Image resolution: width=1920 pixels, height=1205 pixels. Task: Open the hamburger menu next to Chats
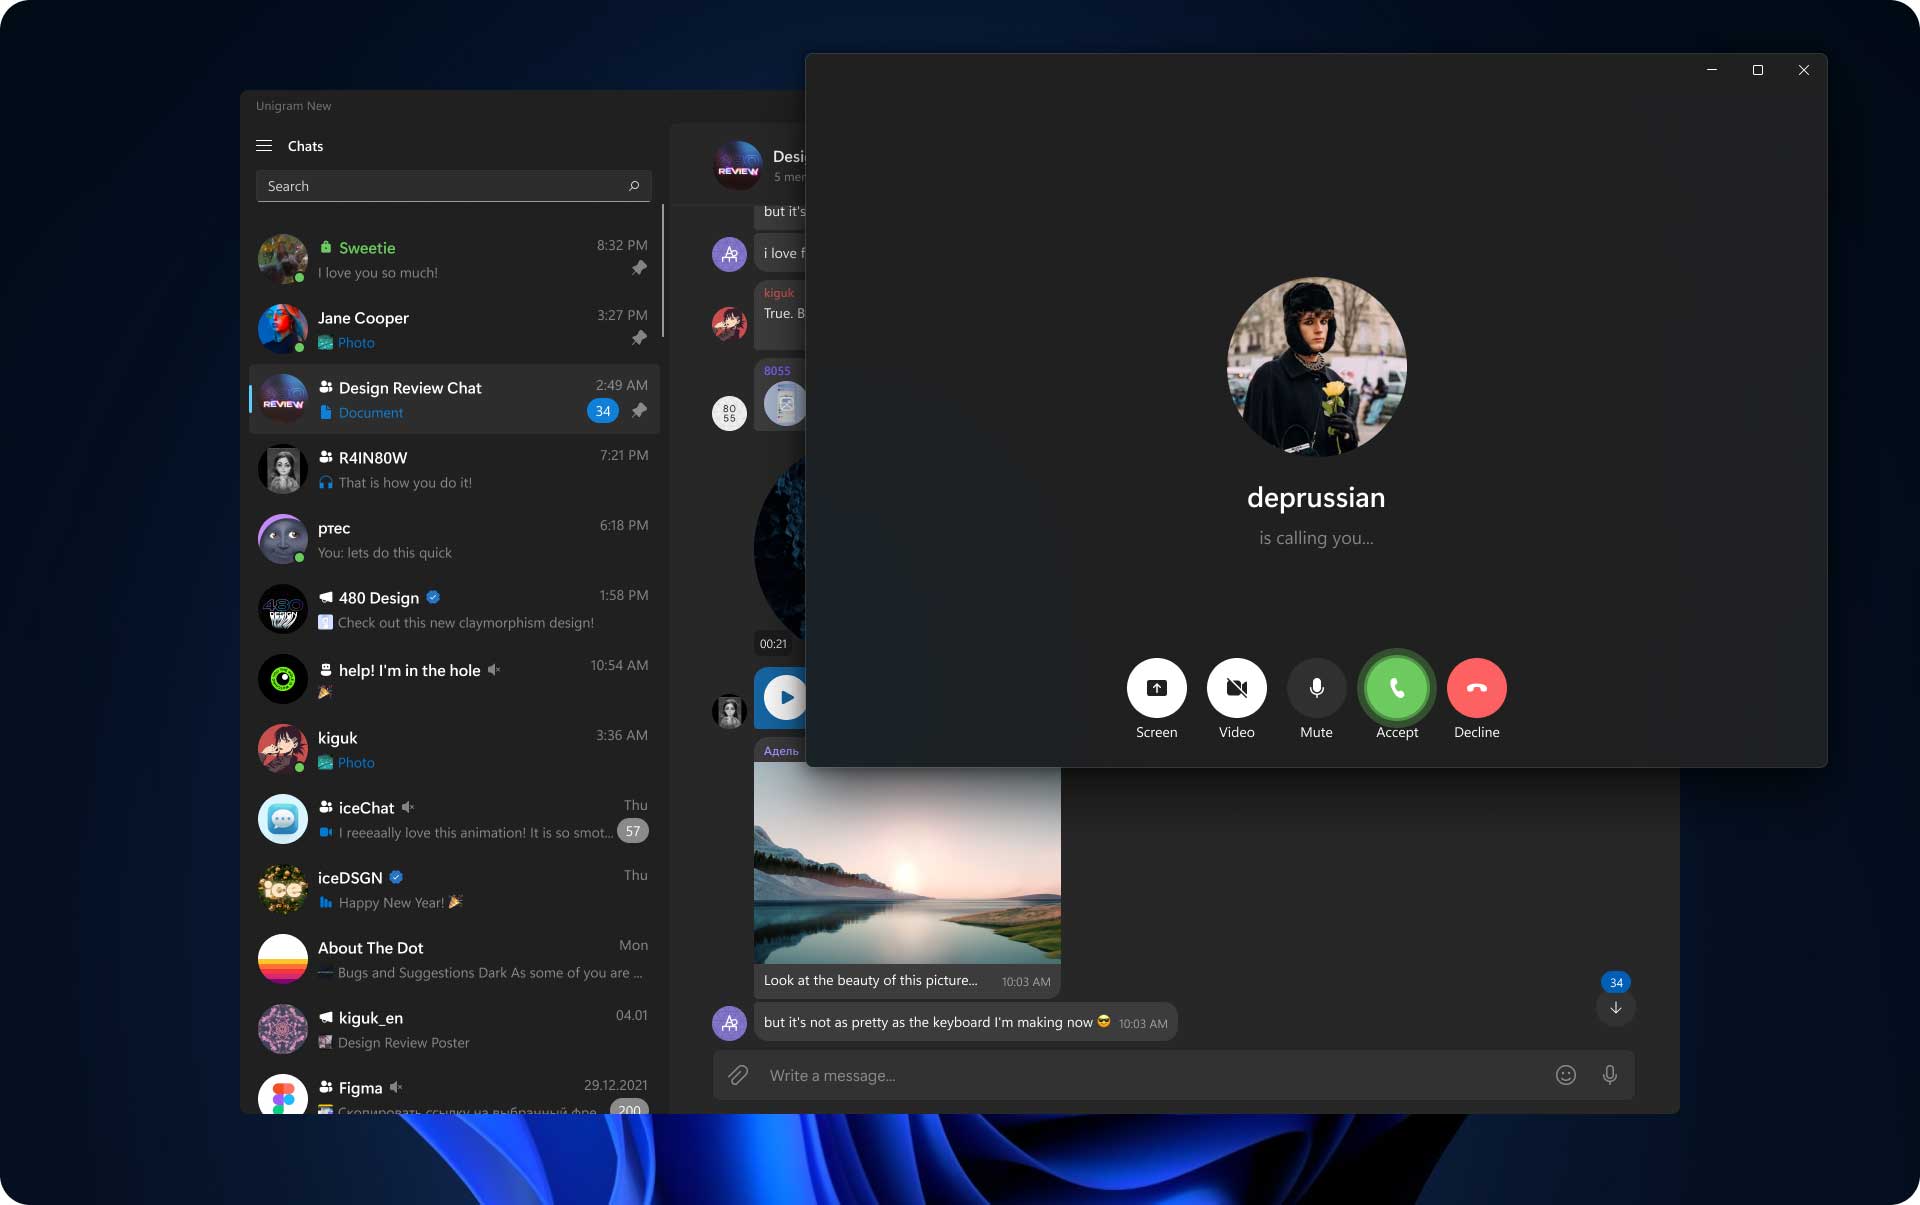click(264, 146)
